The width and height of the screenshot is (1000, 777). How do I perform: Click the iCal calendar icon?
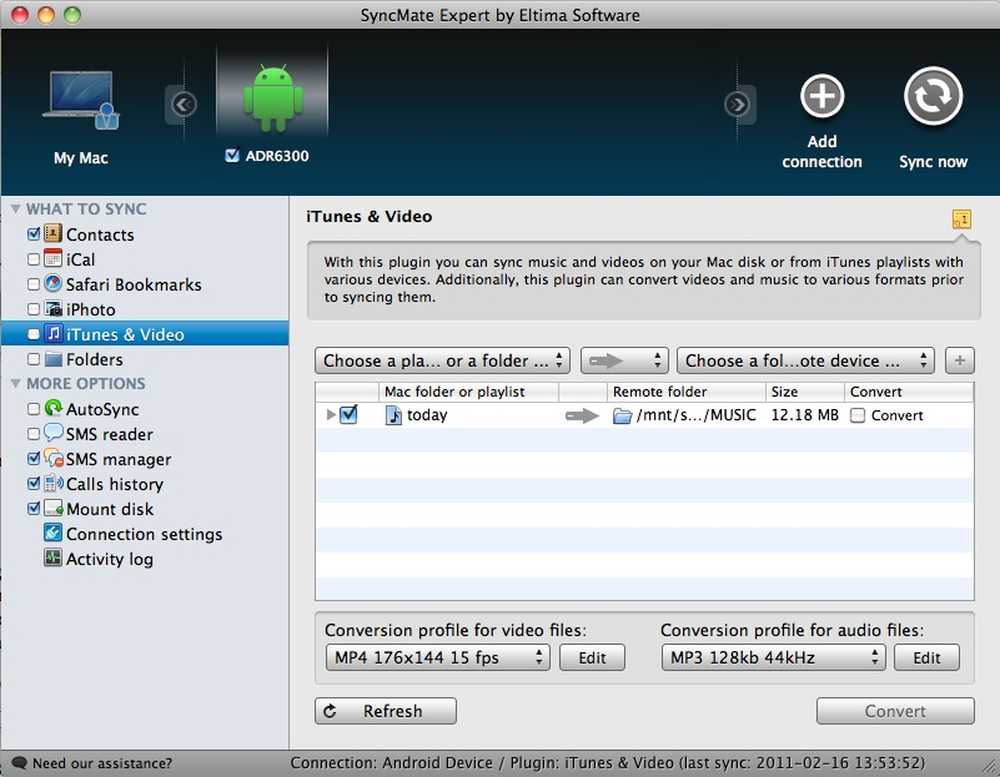(x=53, y=258)
